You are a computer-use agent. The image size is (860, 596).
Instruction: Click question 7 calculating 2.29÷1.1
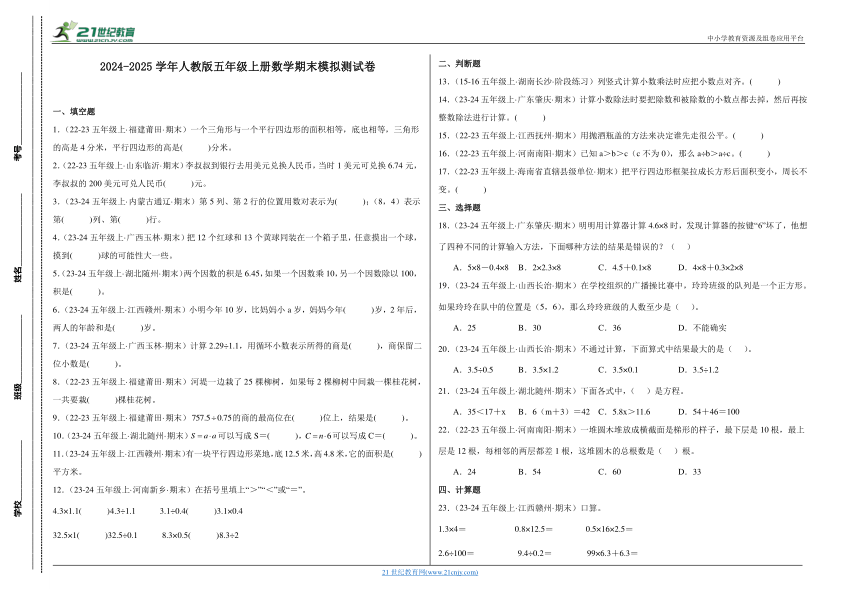[236, 354]
